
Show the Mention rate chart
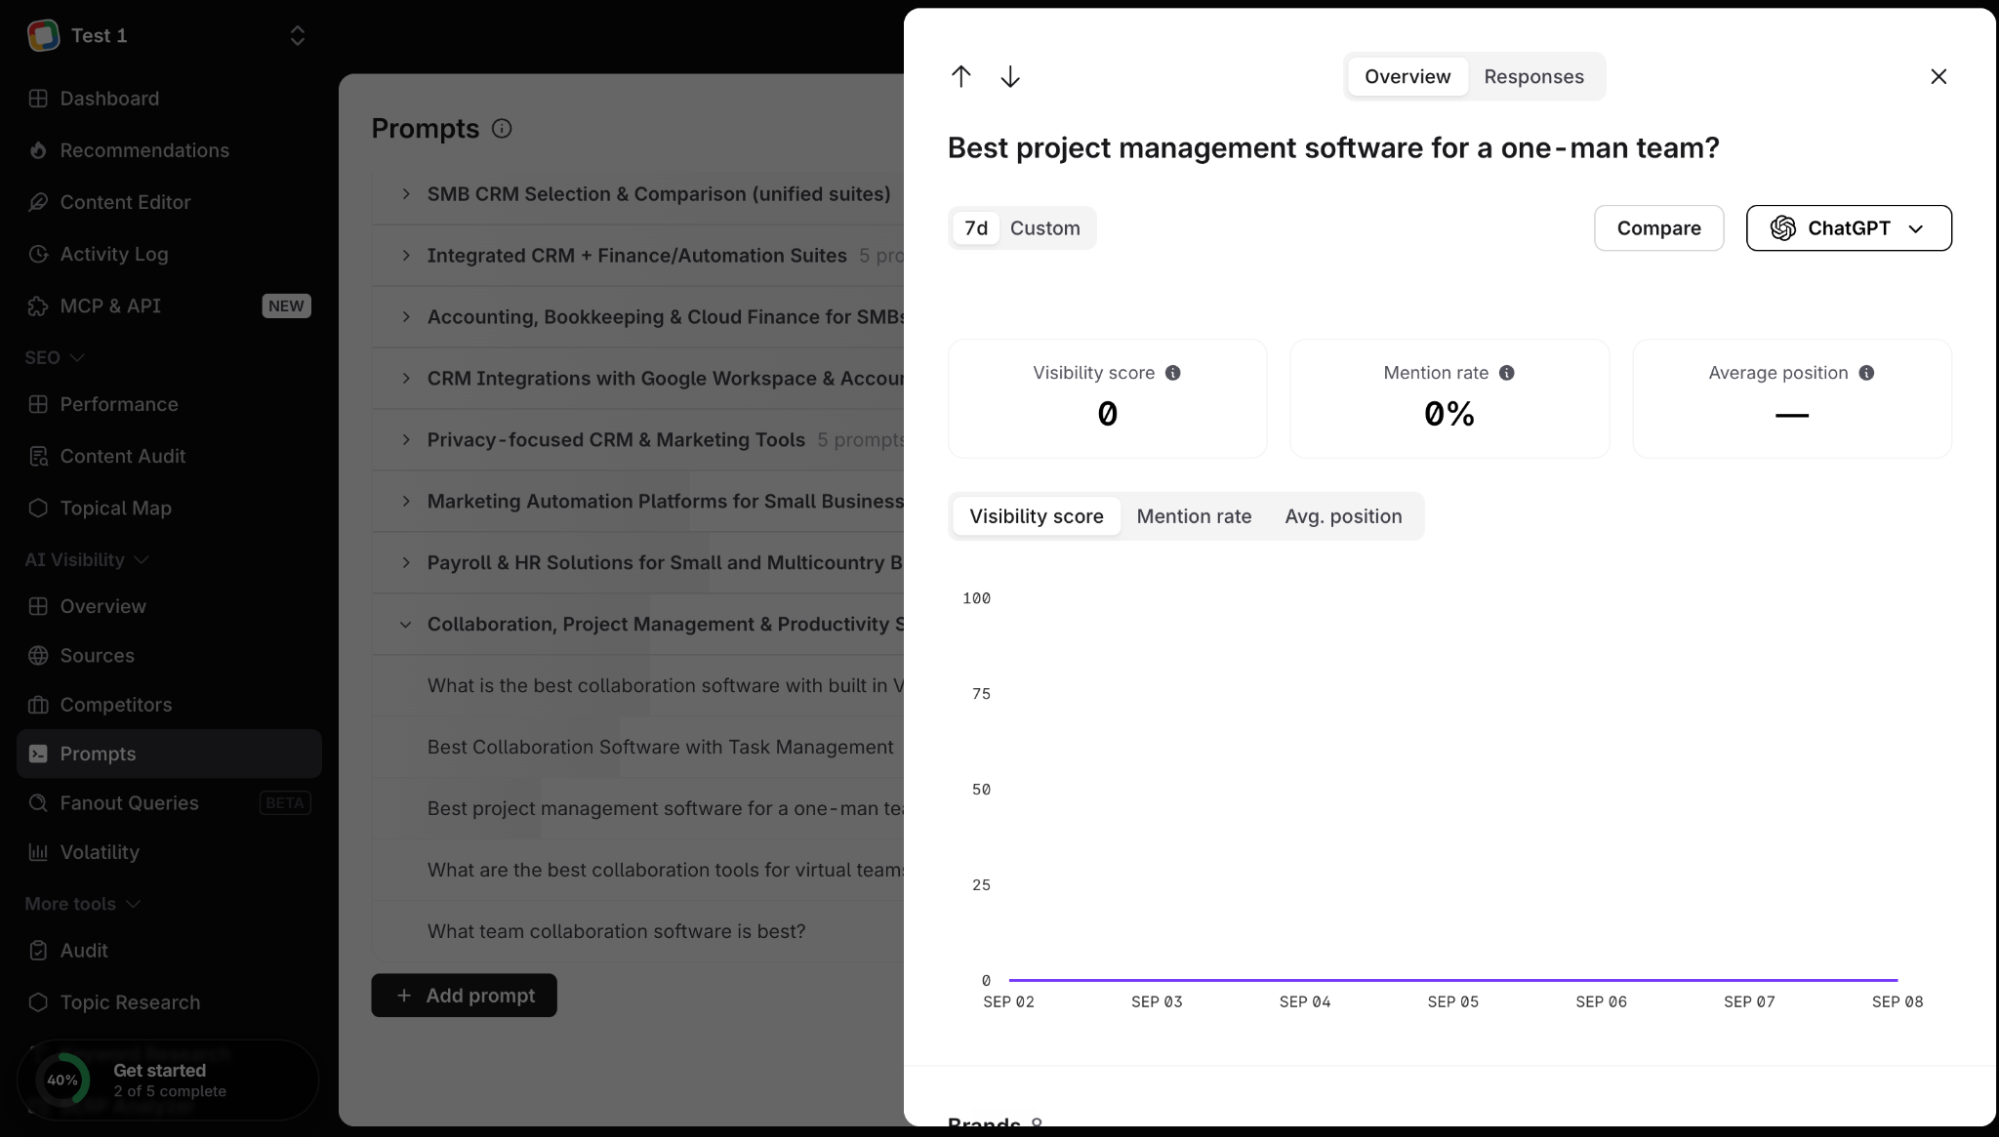(1193, 516)
